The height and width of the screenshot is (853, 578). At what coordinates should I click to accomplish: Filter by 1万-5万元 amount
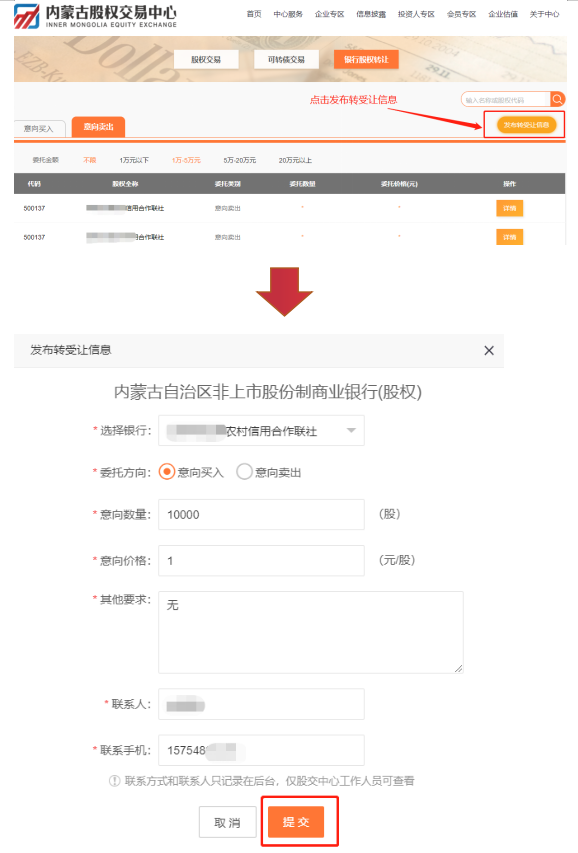coord(186,160)
